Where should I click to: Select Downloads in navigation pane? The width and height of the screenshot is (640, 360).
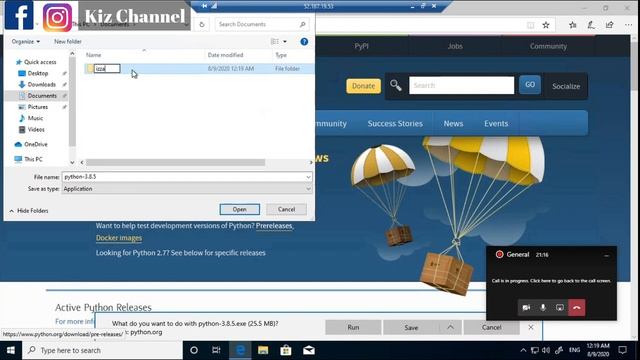[x=41, y=84]
